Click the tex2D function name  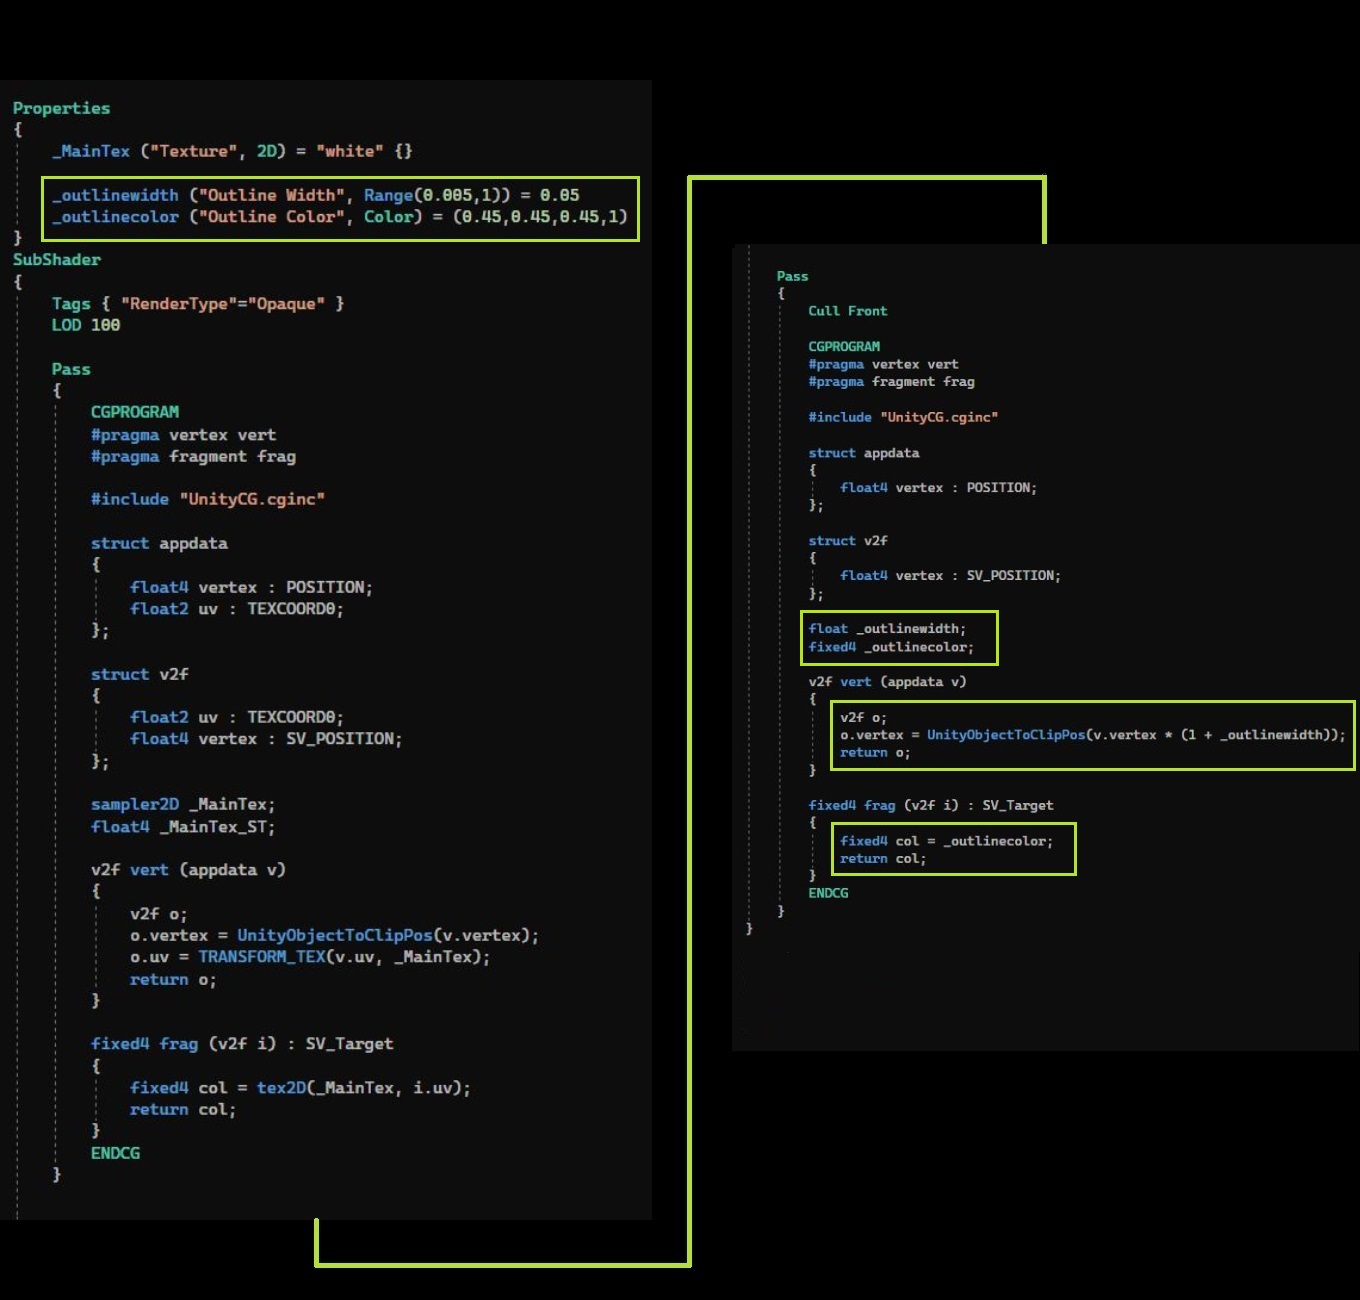point(281,1088)
